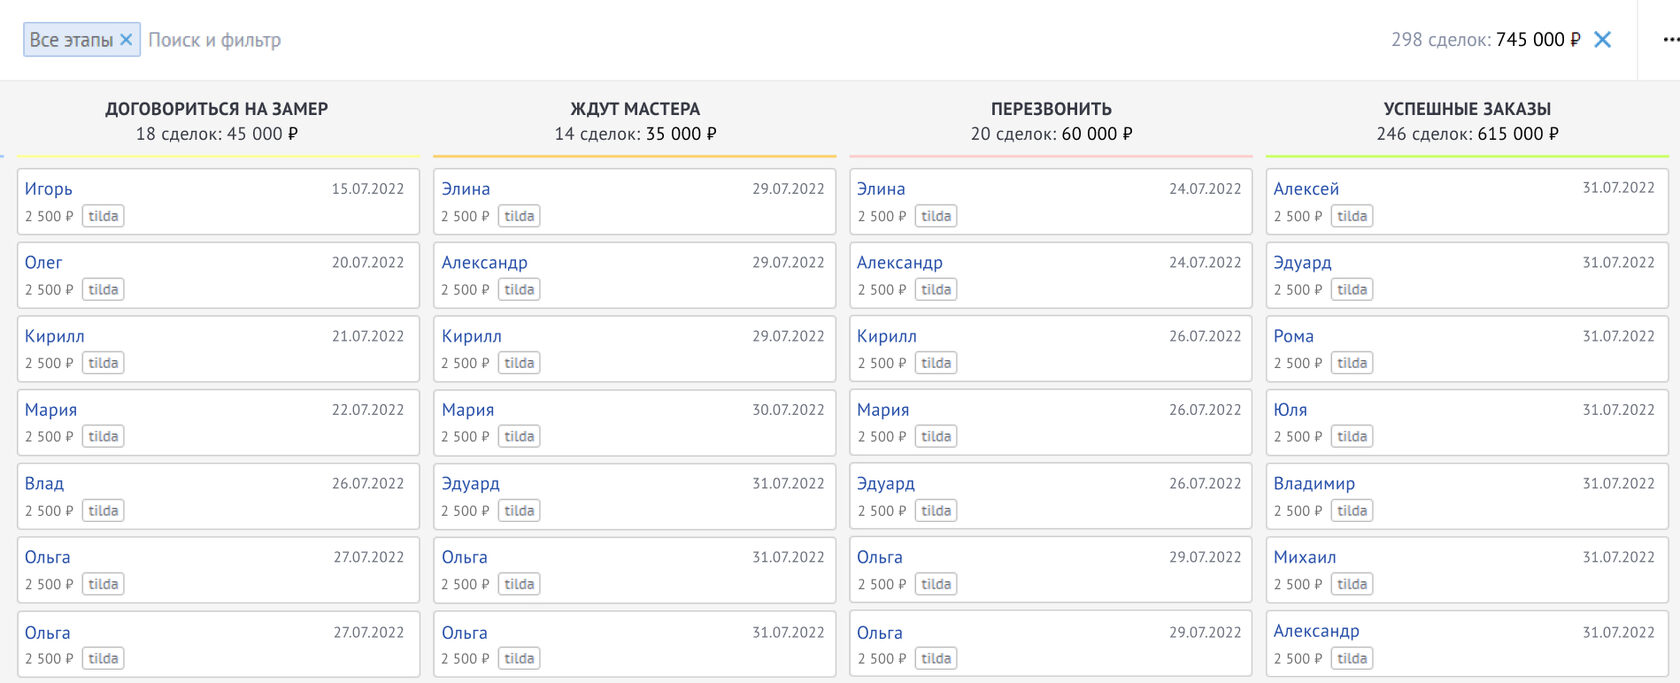Viewport: 1680px width, 683px height.
Task: Open the three-dot more options menu
Action: 1670,40
